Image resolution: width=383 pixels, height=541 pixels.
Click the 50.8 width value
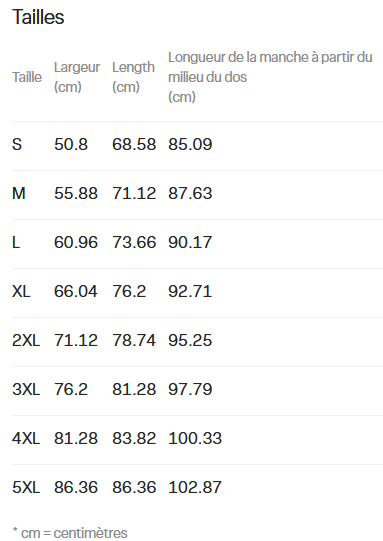tap(71, 144)
